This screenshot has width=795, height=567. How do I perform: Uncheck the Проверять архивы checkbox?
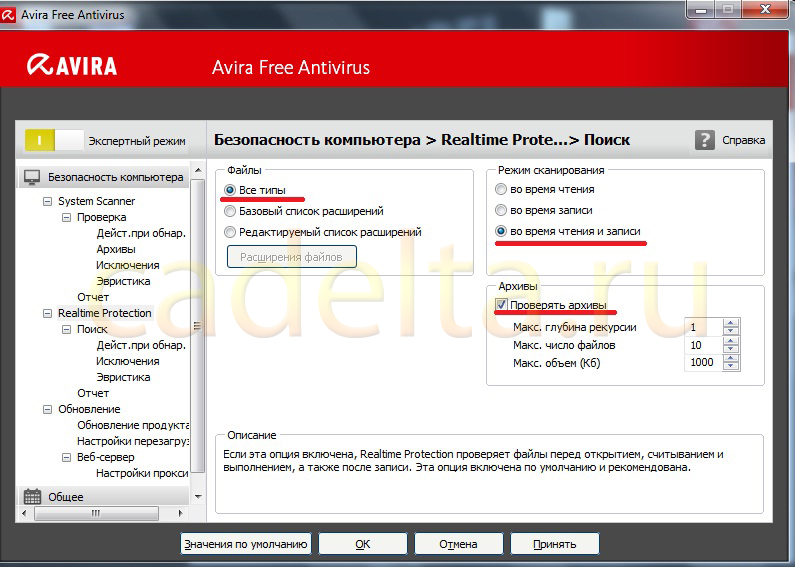(x=501, y=305)
